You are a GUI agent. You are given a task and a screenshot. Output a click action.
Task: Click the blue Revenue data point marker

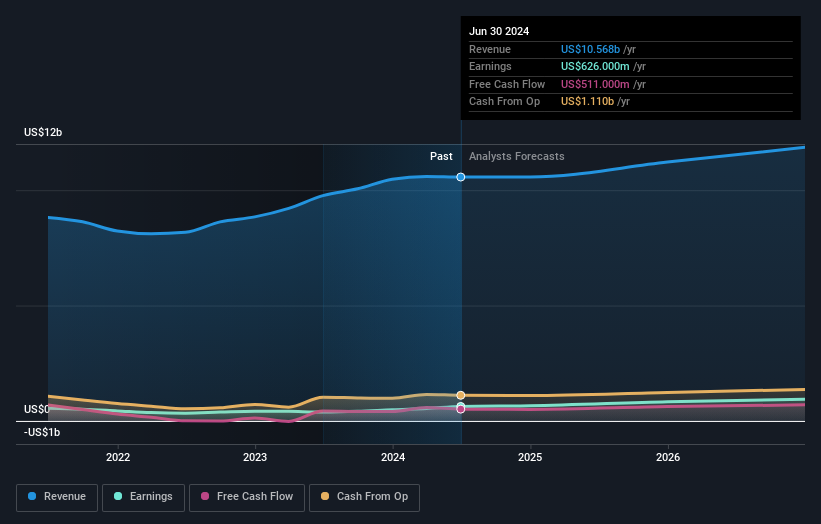click(x=461, y=177)
